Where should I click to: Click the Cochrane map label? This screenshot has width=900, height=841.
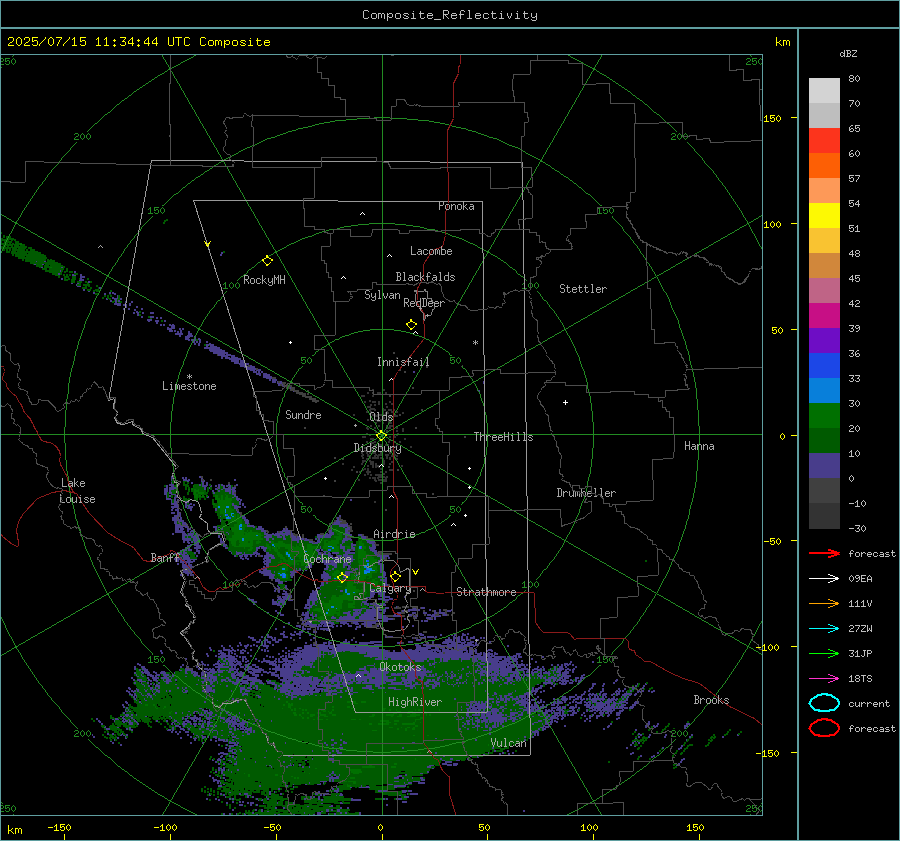coord(327,559)
